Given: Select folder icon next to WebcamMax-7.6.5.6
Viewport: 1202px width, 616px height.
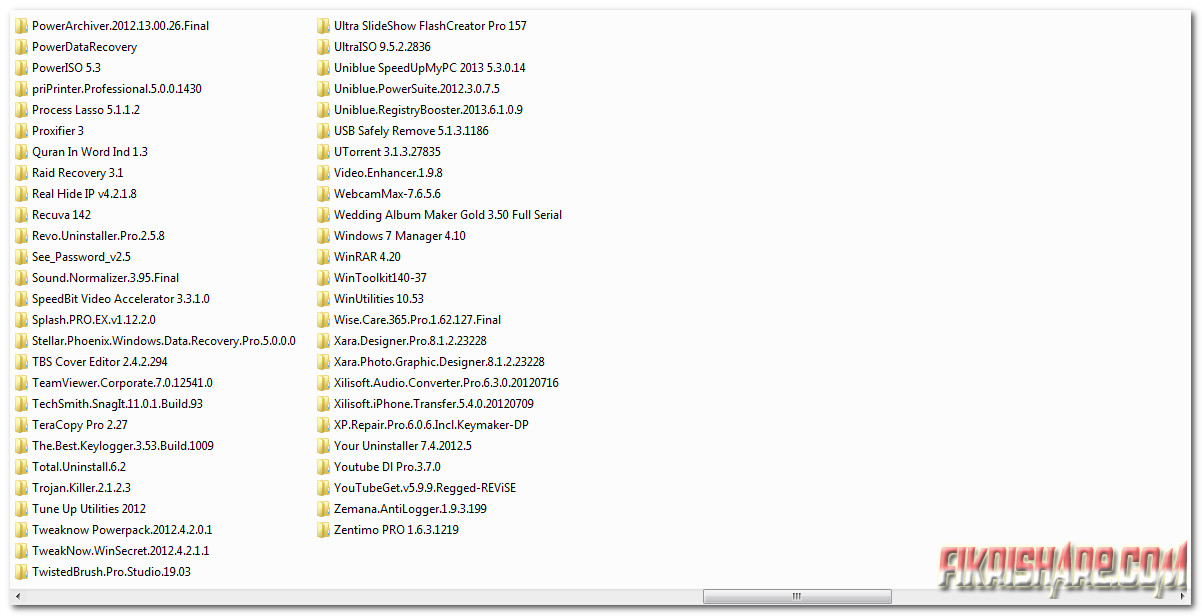Looking at the screenshot, I should click(x=324, y=194).
